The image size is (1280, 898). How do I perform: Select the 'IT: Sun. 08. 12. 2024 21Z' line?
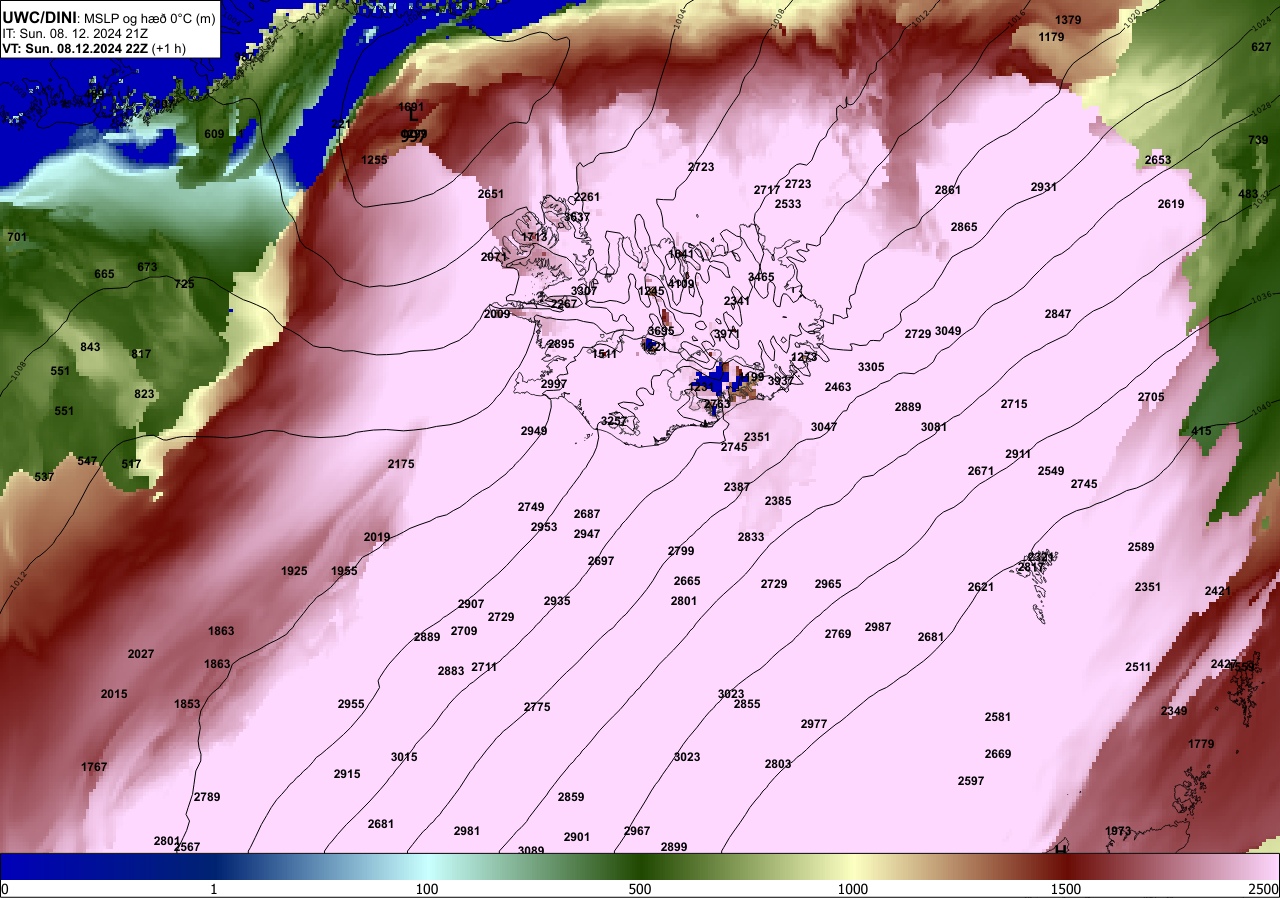coord(76,33)
